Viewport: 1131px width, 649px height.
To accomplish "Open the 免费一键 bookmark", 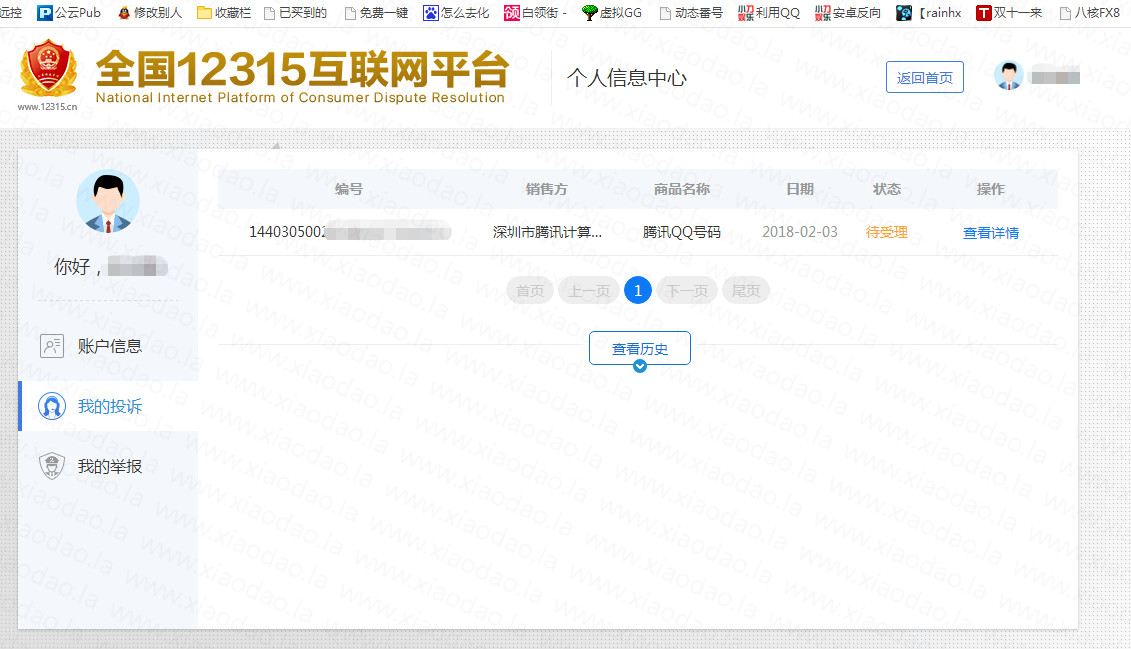I will pos(376,13).
